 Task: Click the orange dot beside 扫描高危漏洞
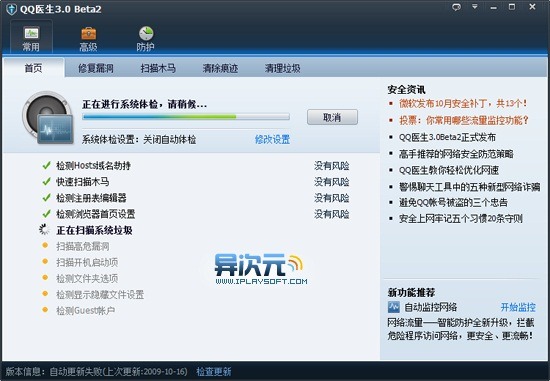click(45, 245)
